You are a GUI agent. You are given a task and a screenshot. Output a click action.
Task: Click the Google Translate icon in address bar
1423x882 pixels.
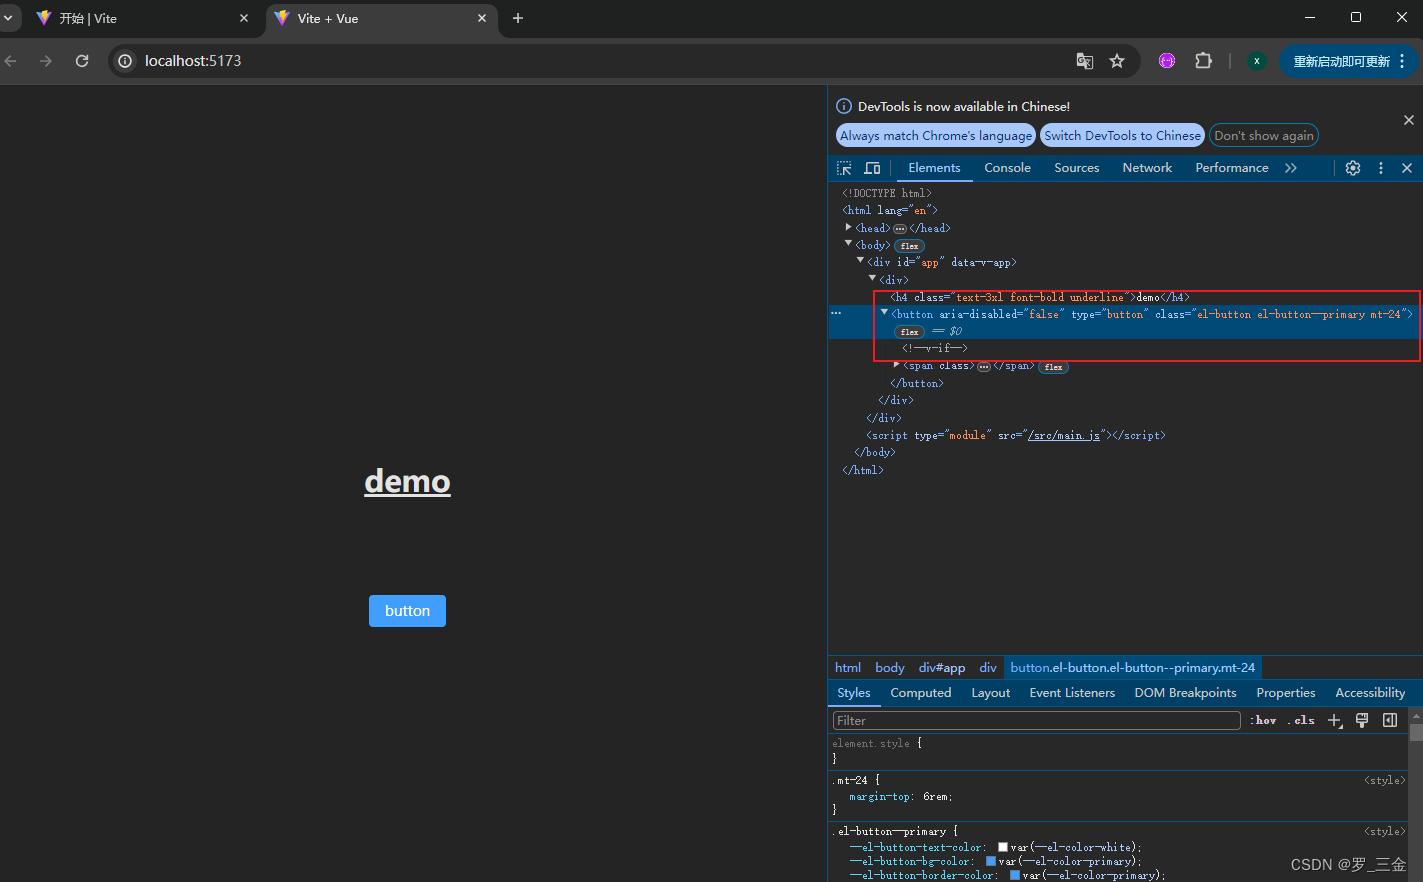(x=1085, y=61)
